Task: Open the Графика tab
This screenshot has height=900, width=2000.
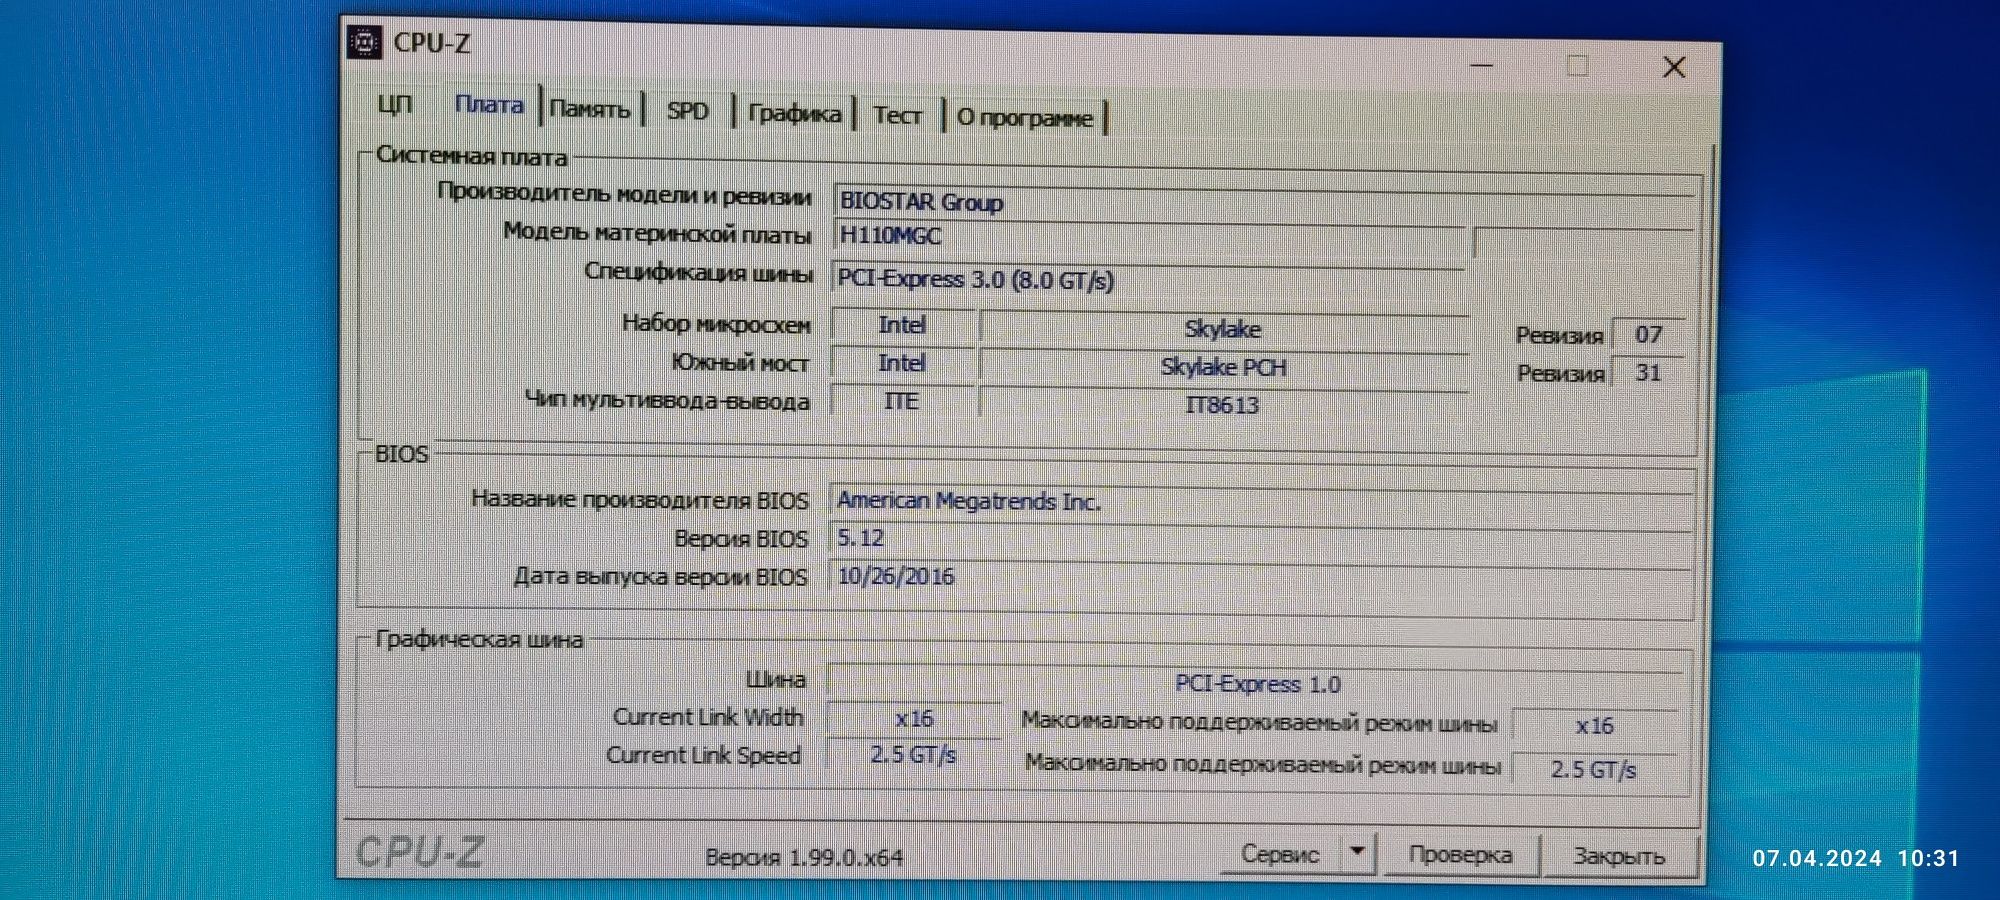Action: coord(795,113)
